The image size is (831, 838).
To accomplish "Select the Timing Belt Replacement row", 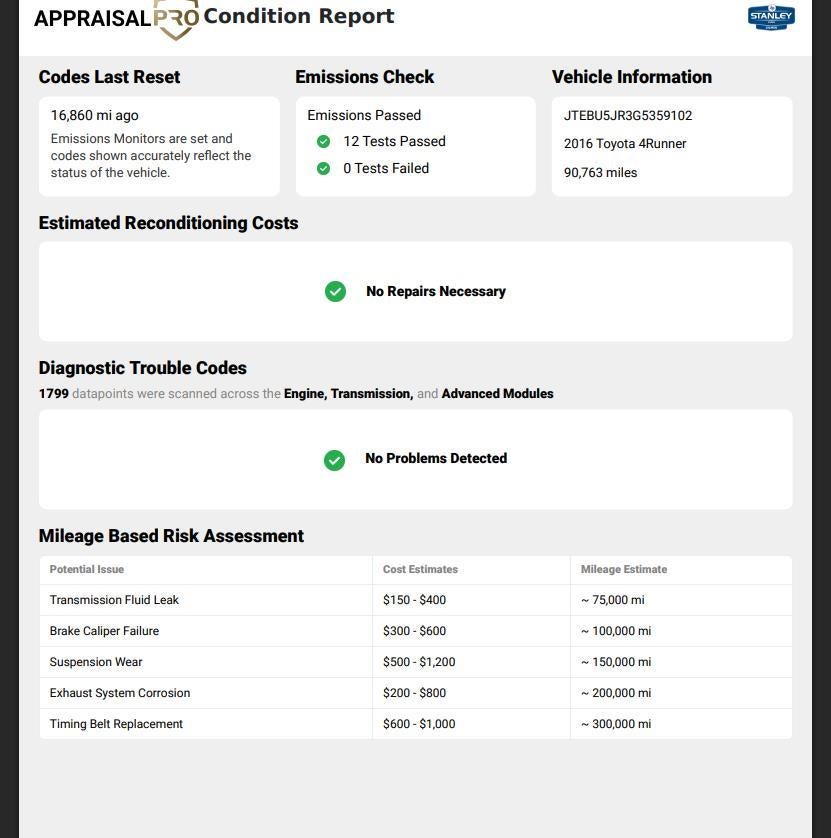I will tap(416, 724).
